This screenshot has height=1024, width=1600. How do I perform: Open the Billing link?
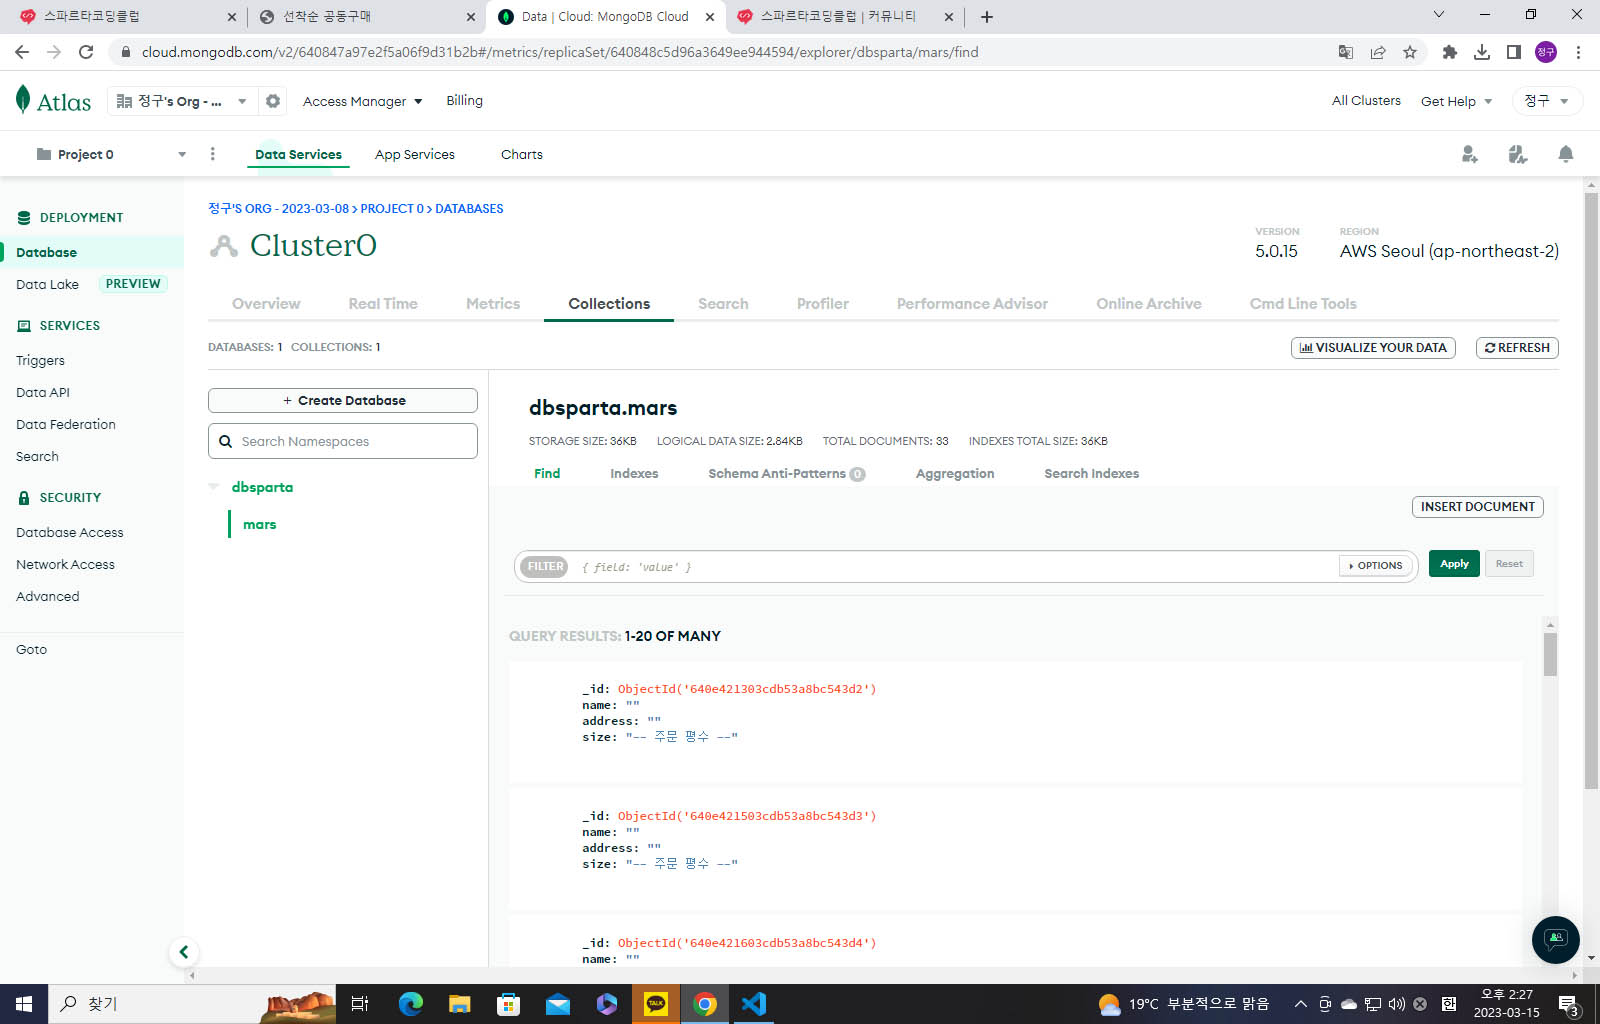464,100
